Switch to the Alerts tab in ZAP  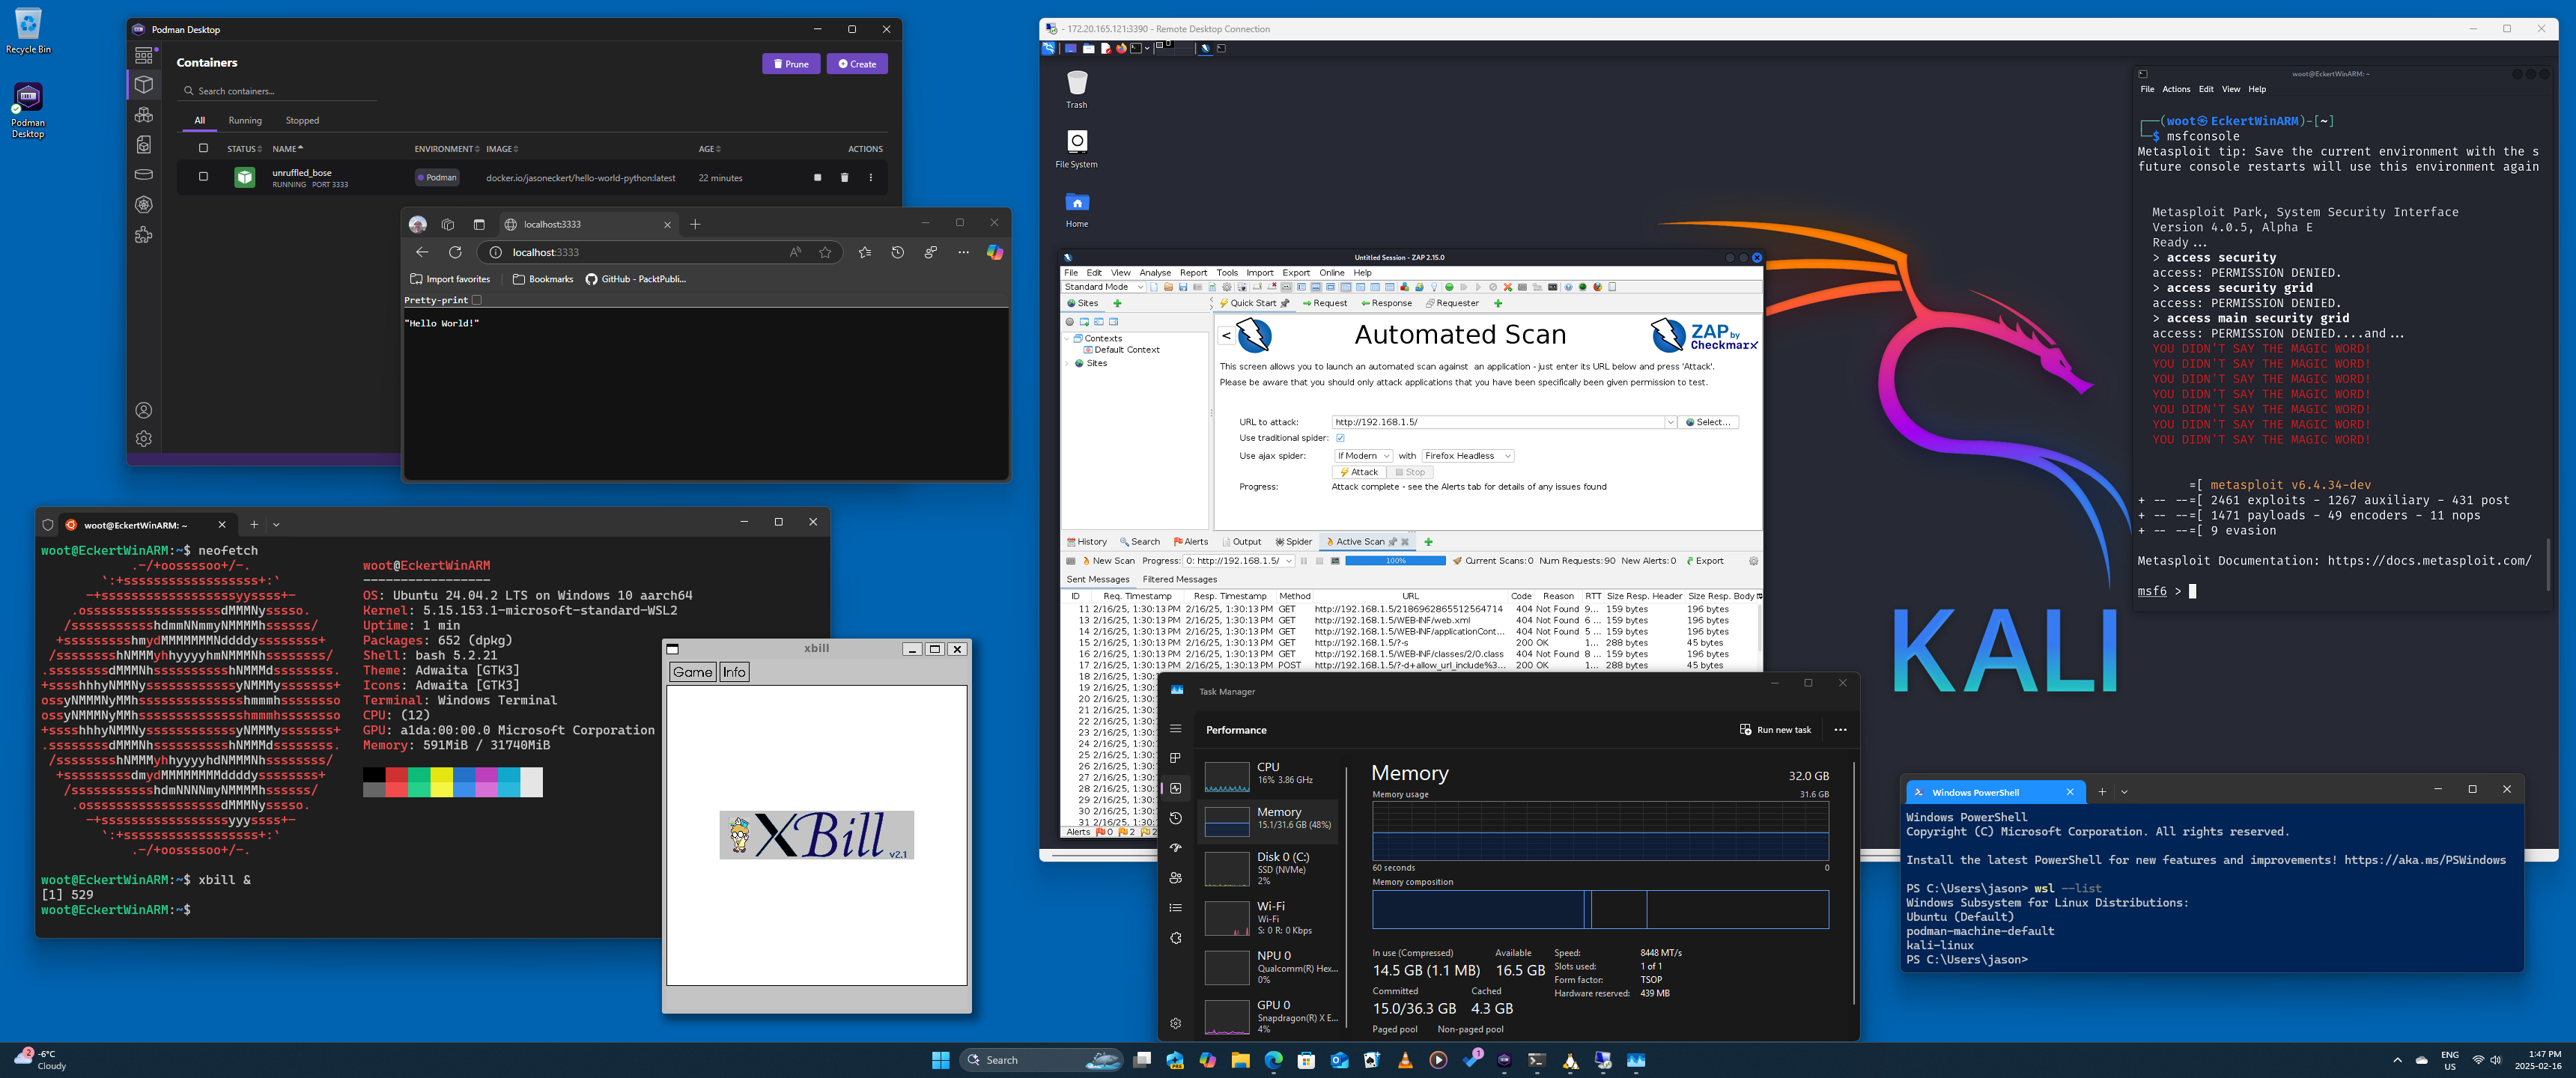[1192, 541]
